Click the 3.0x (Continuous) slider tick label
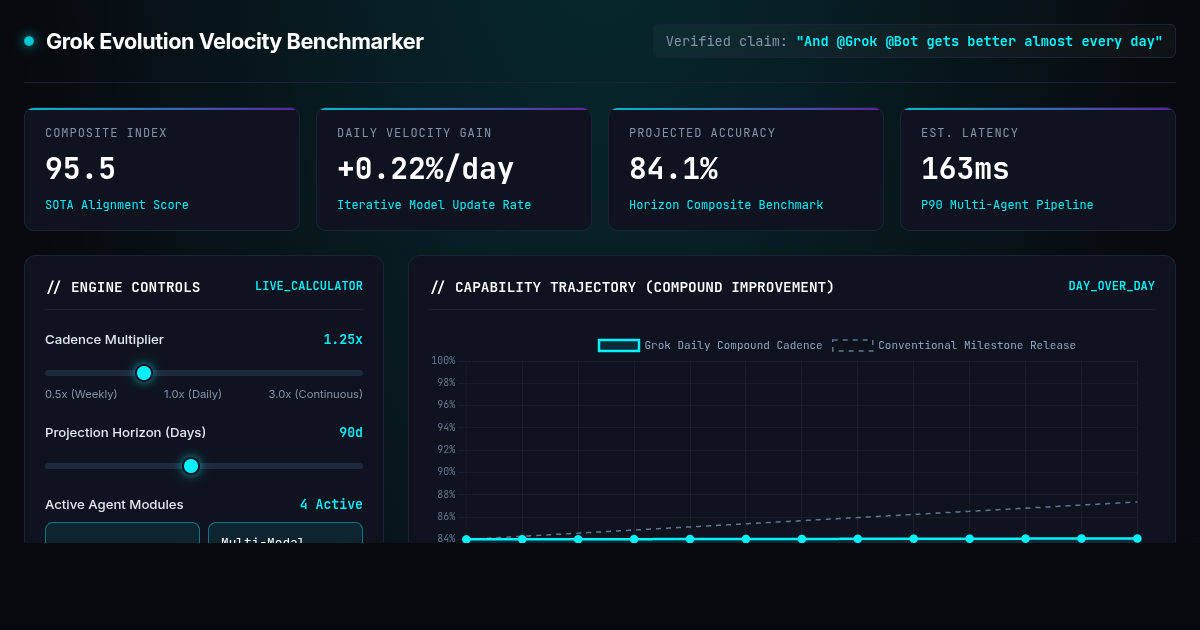 [x=315, y=394]
